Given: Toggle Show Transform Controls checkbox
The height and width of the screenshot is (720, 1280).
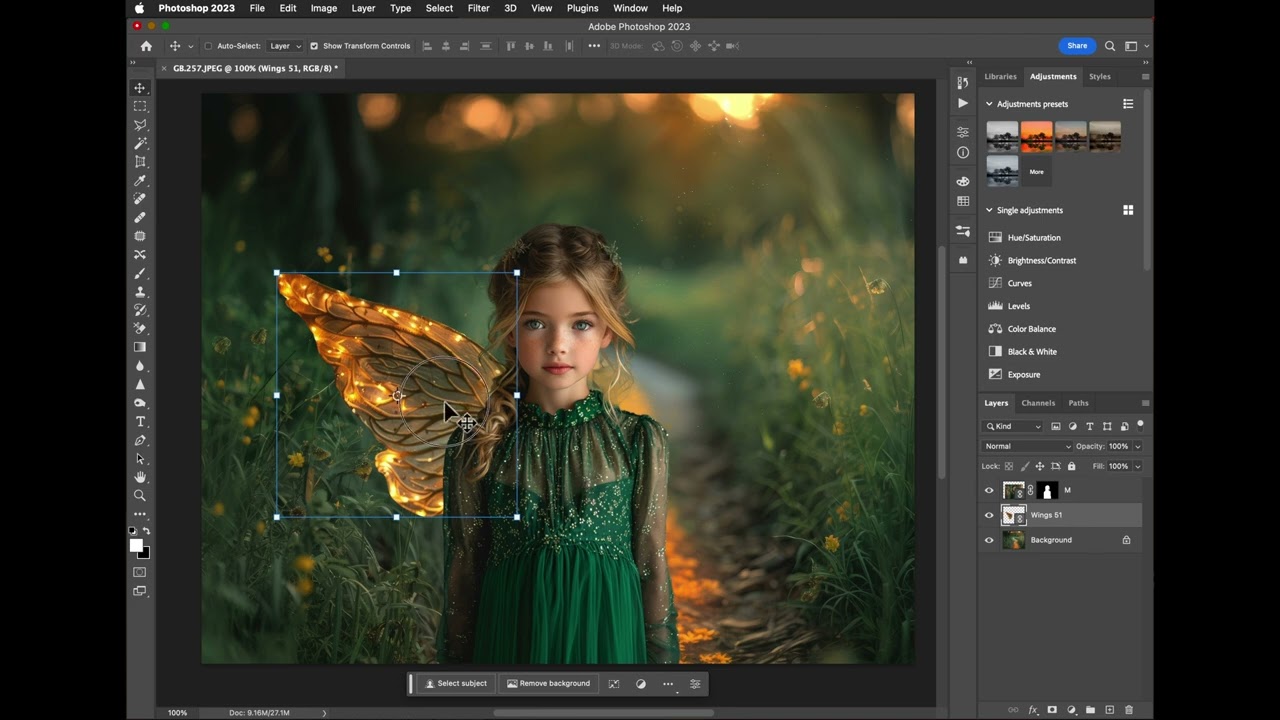Looking at the screenshot, I should click(x=314, y=46).
